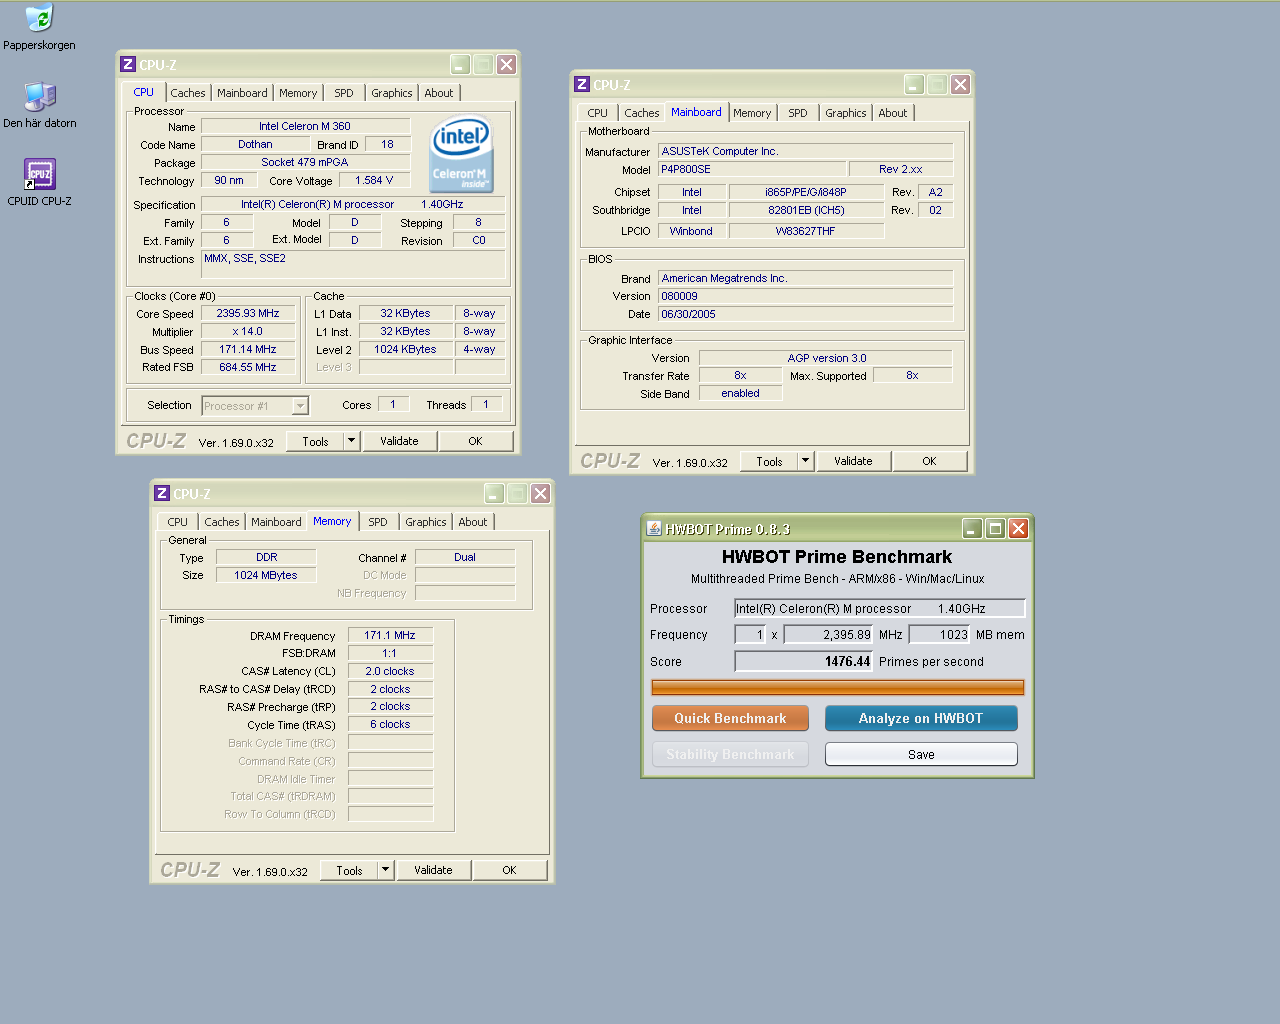1280x1024 pixels.
Task: Switch to Mainboard tab in CPU window
Action: 242,93
